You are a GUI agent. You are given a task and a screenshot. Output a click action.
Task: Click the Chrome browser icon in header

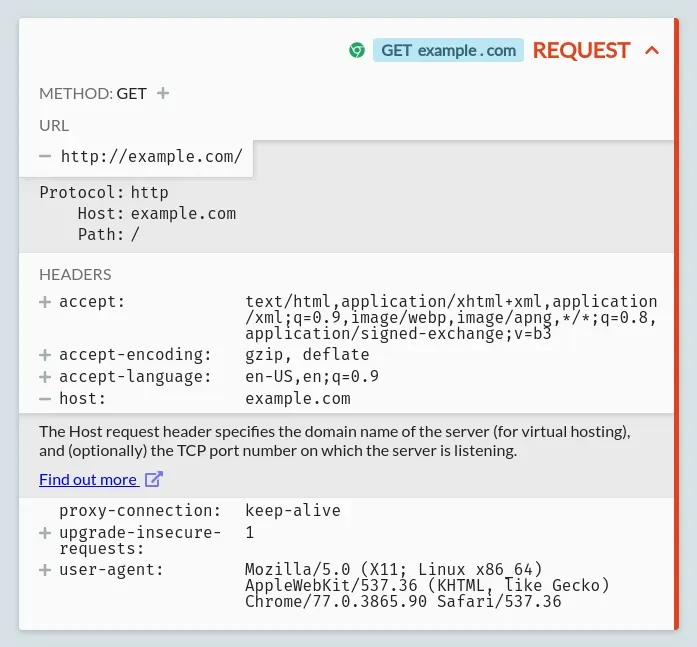click(x=357, y=50)
